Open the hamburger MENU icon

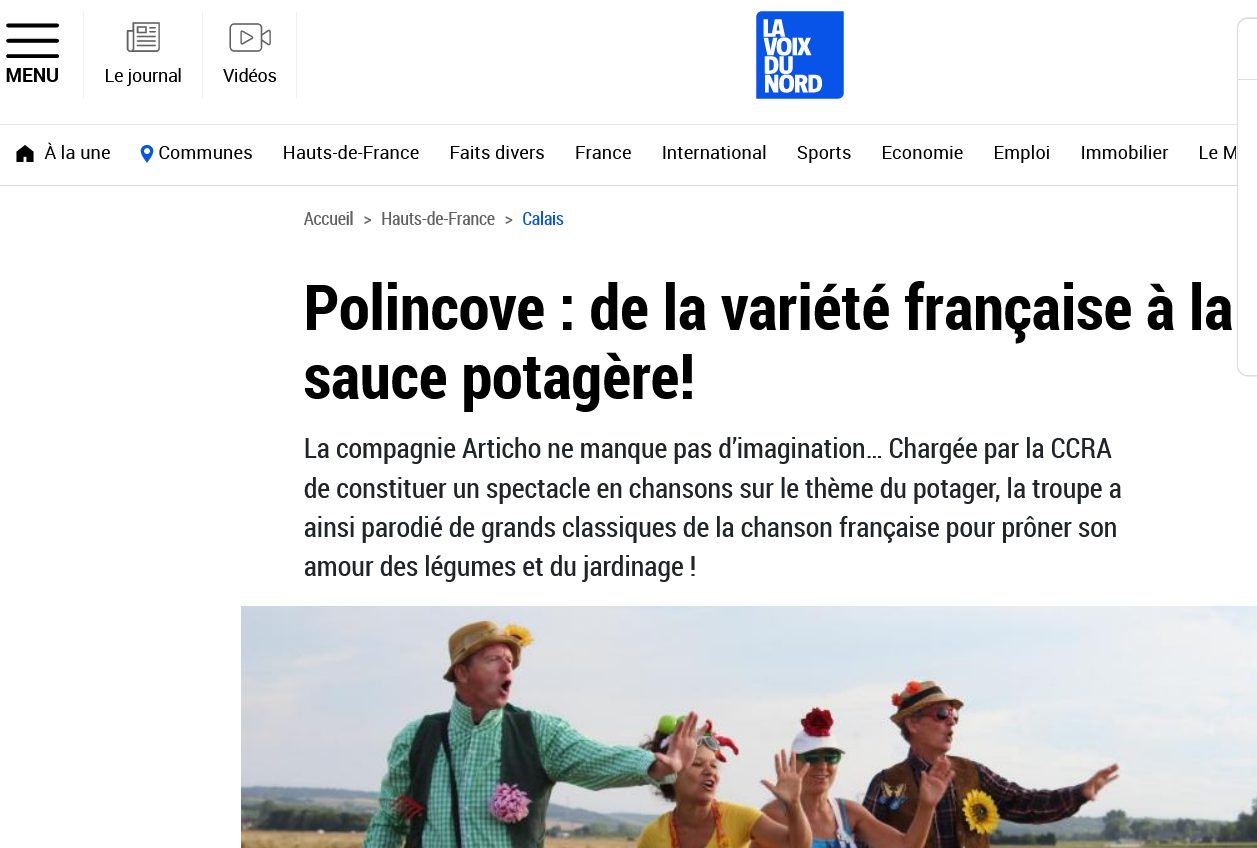click(x=32, y=41)
